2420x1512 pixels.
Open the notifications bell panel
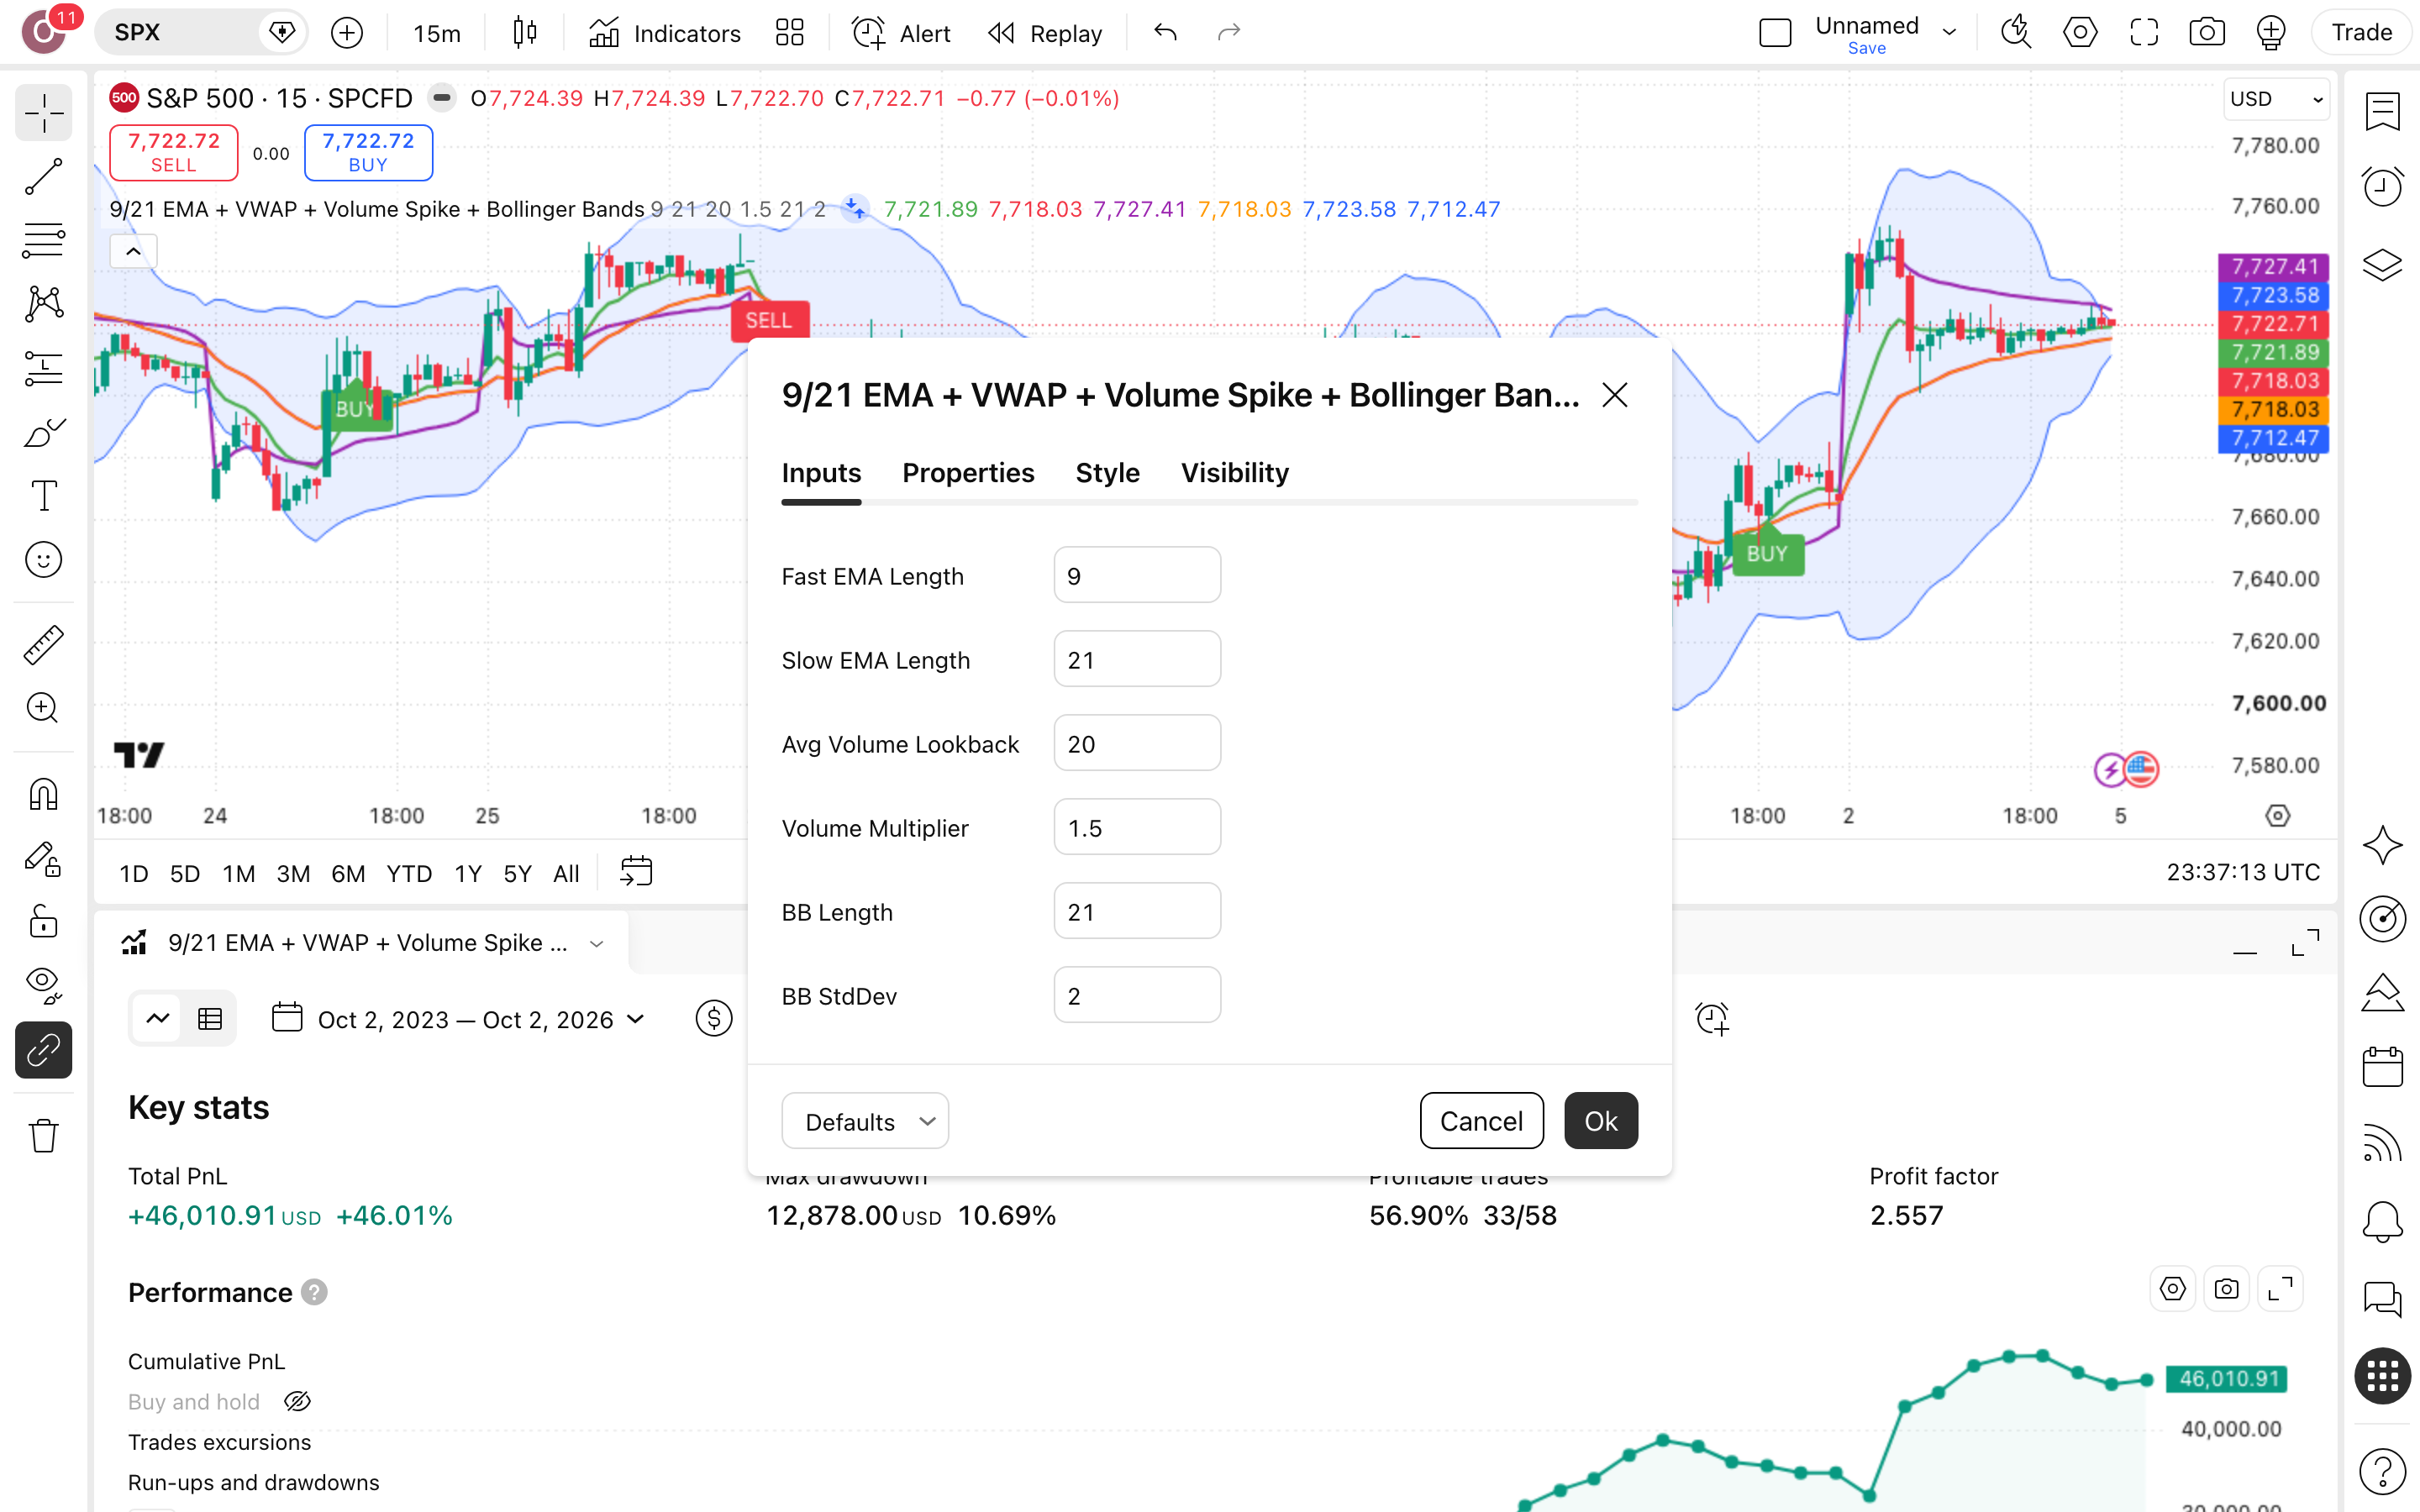[x=2383, y=1221]
